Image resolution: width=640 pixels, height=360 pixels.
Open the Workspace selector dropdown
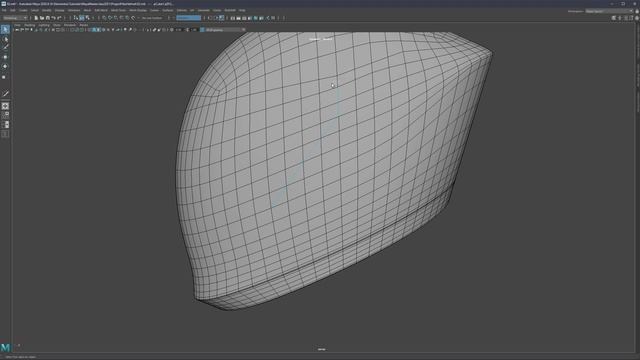pos(609,11)
